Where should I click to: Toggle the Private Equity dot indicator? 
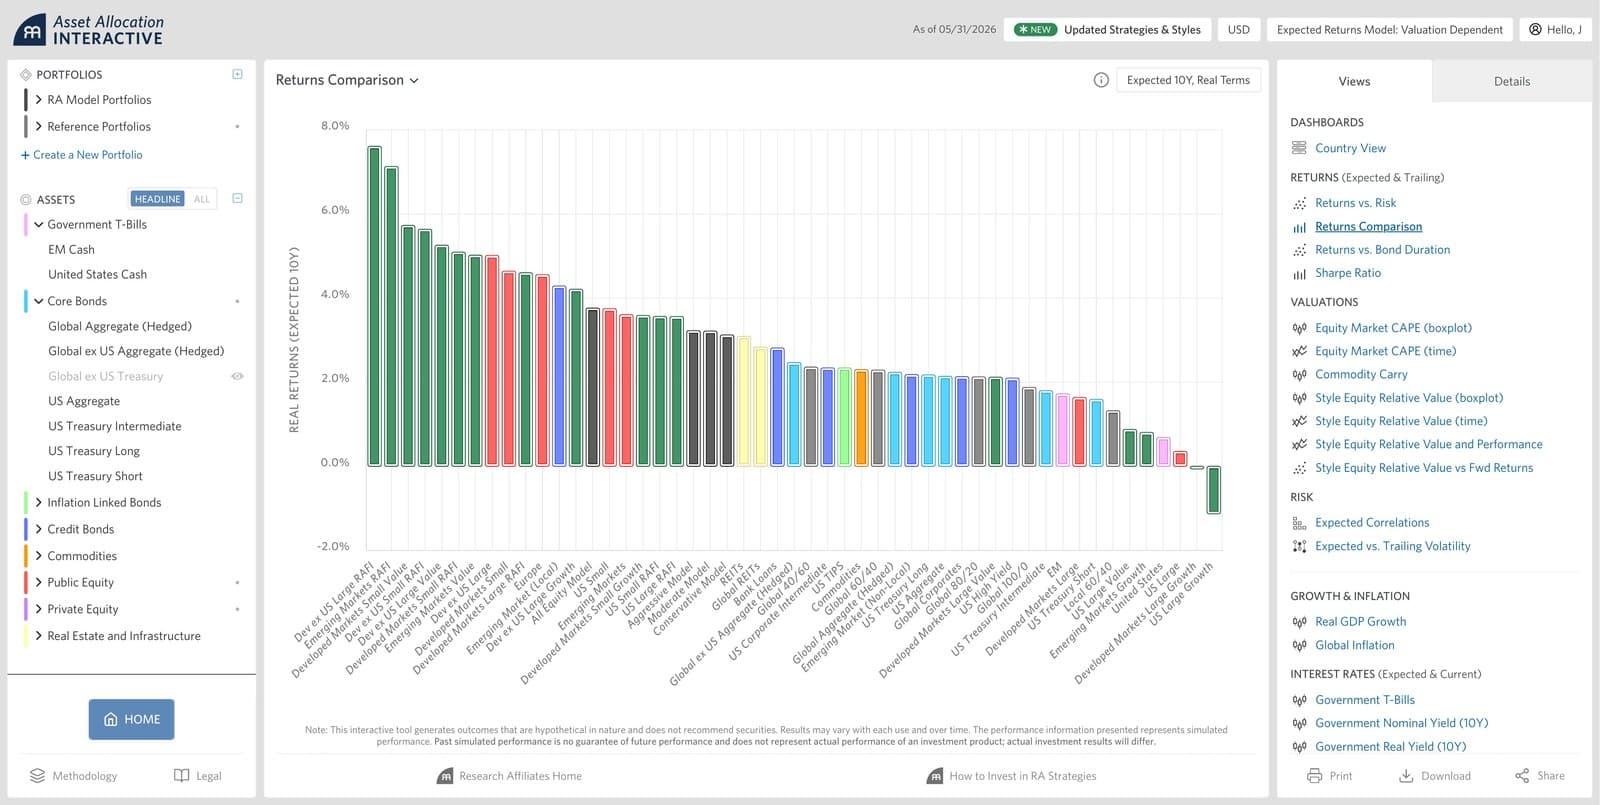tap(237, 609)
